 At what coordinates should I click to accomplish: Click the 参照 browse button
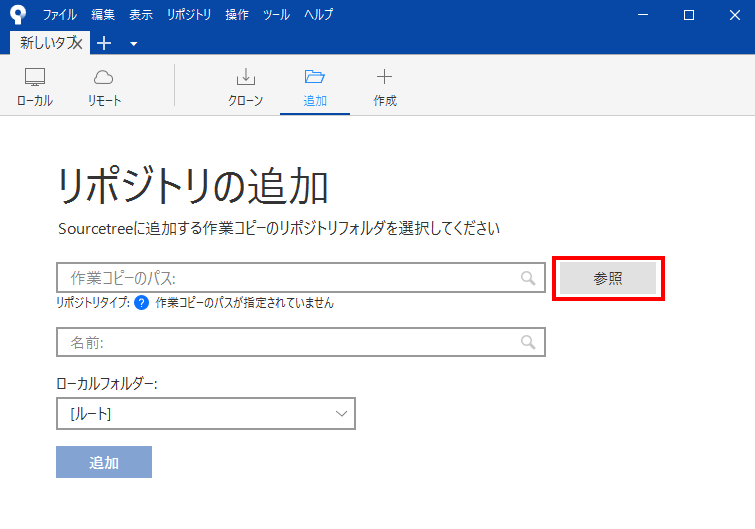[x=608, y=278]
